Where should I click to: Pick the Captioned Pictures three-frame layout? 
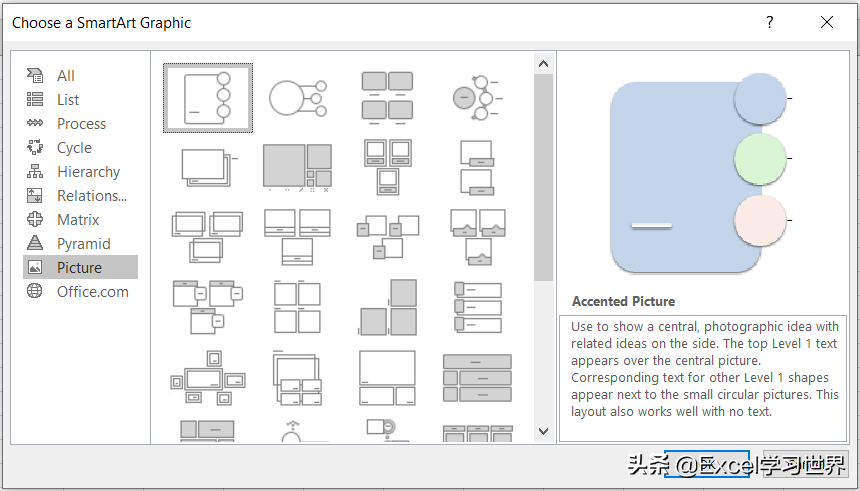pos(387,167)
